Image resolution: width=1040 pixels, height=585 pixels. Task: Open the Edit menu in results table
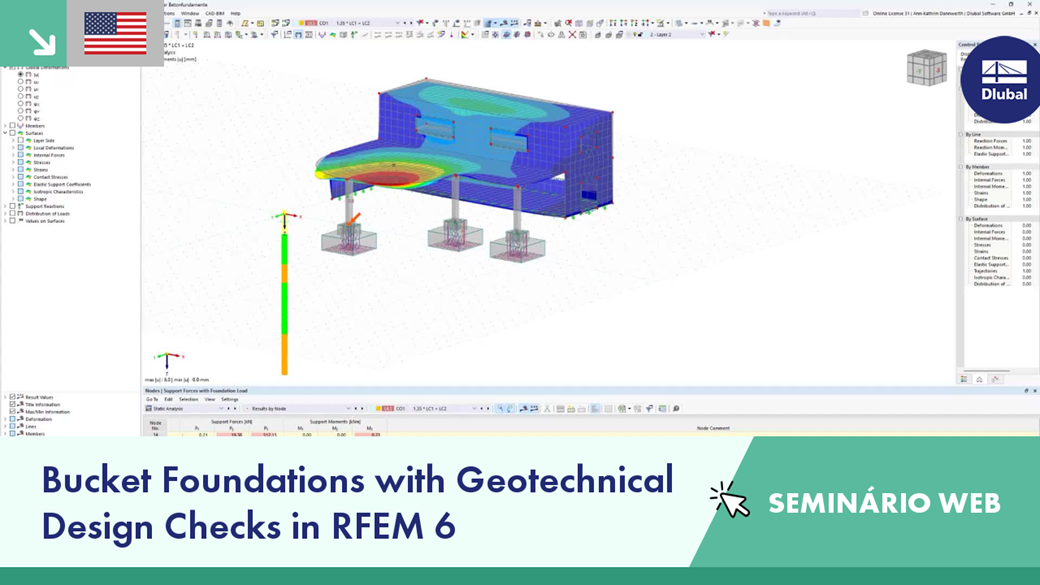168,399
